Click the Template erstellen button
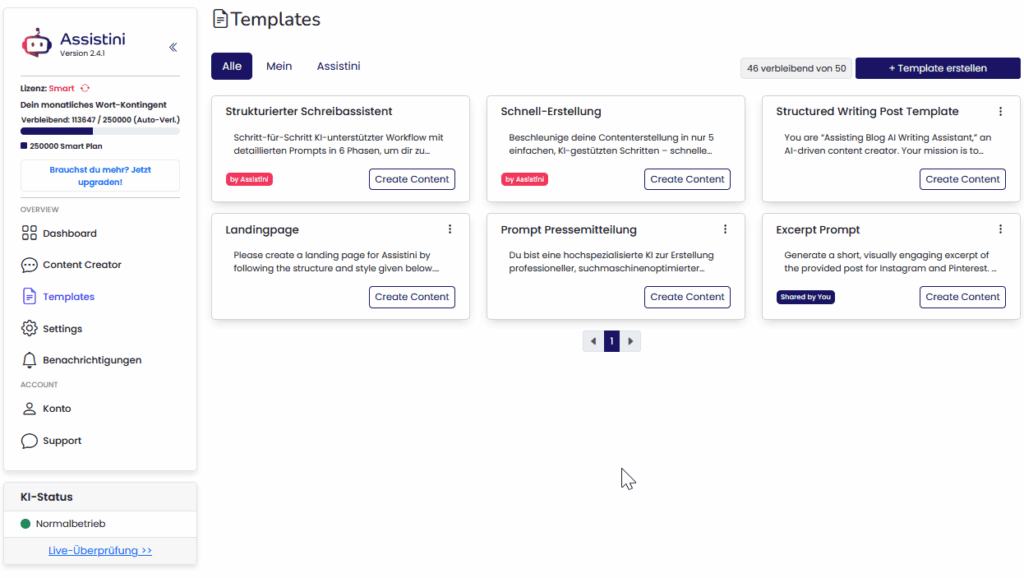 (x=937, y=68)
